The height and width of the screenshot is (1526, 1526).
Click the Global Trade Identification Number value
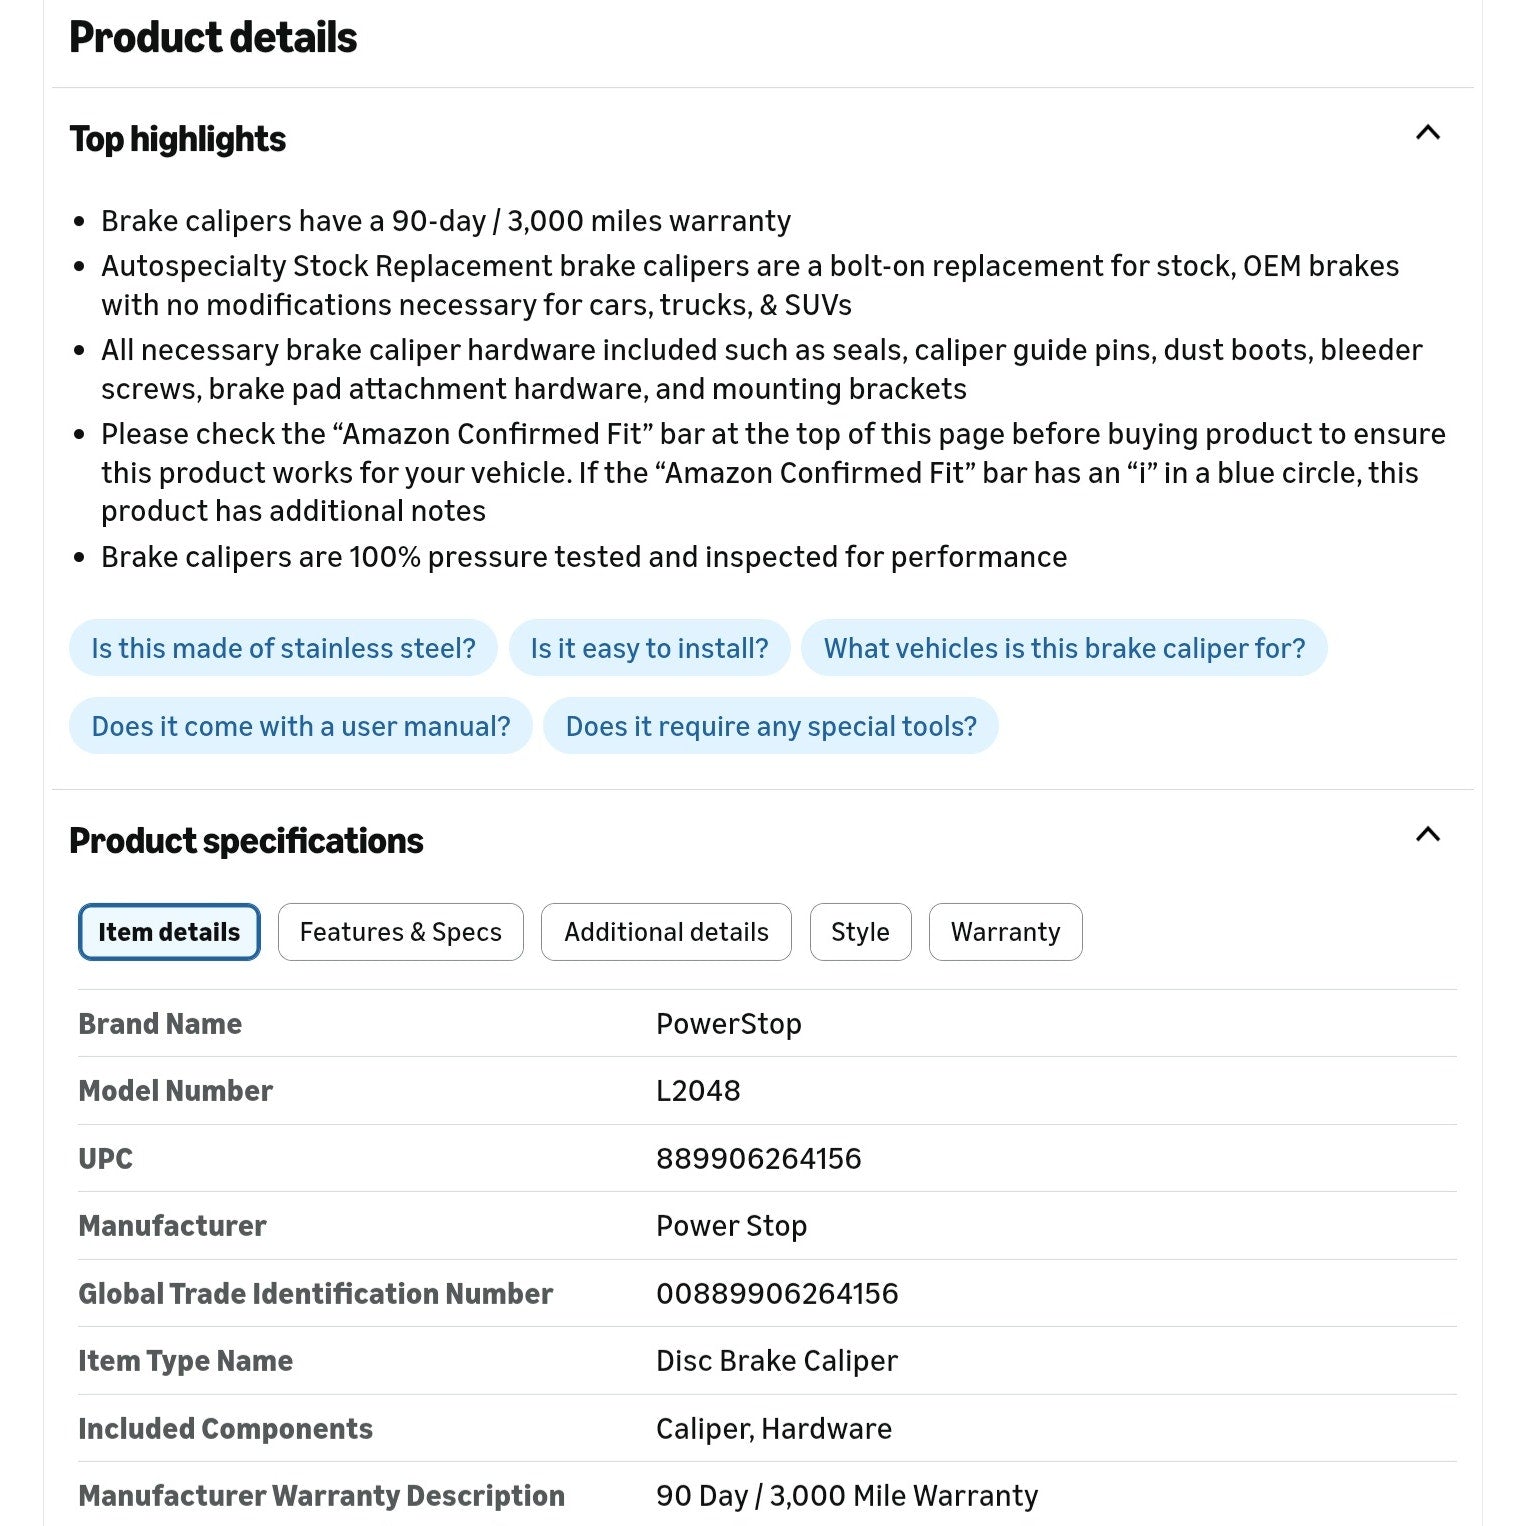(777, 1293)
